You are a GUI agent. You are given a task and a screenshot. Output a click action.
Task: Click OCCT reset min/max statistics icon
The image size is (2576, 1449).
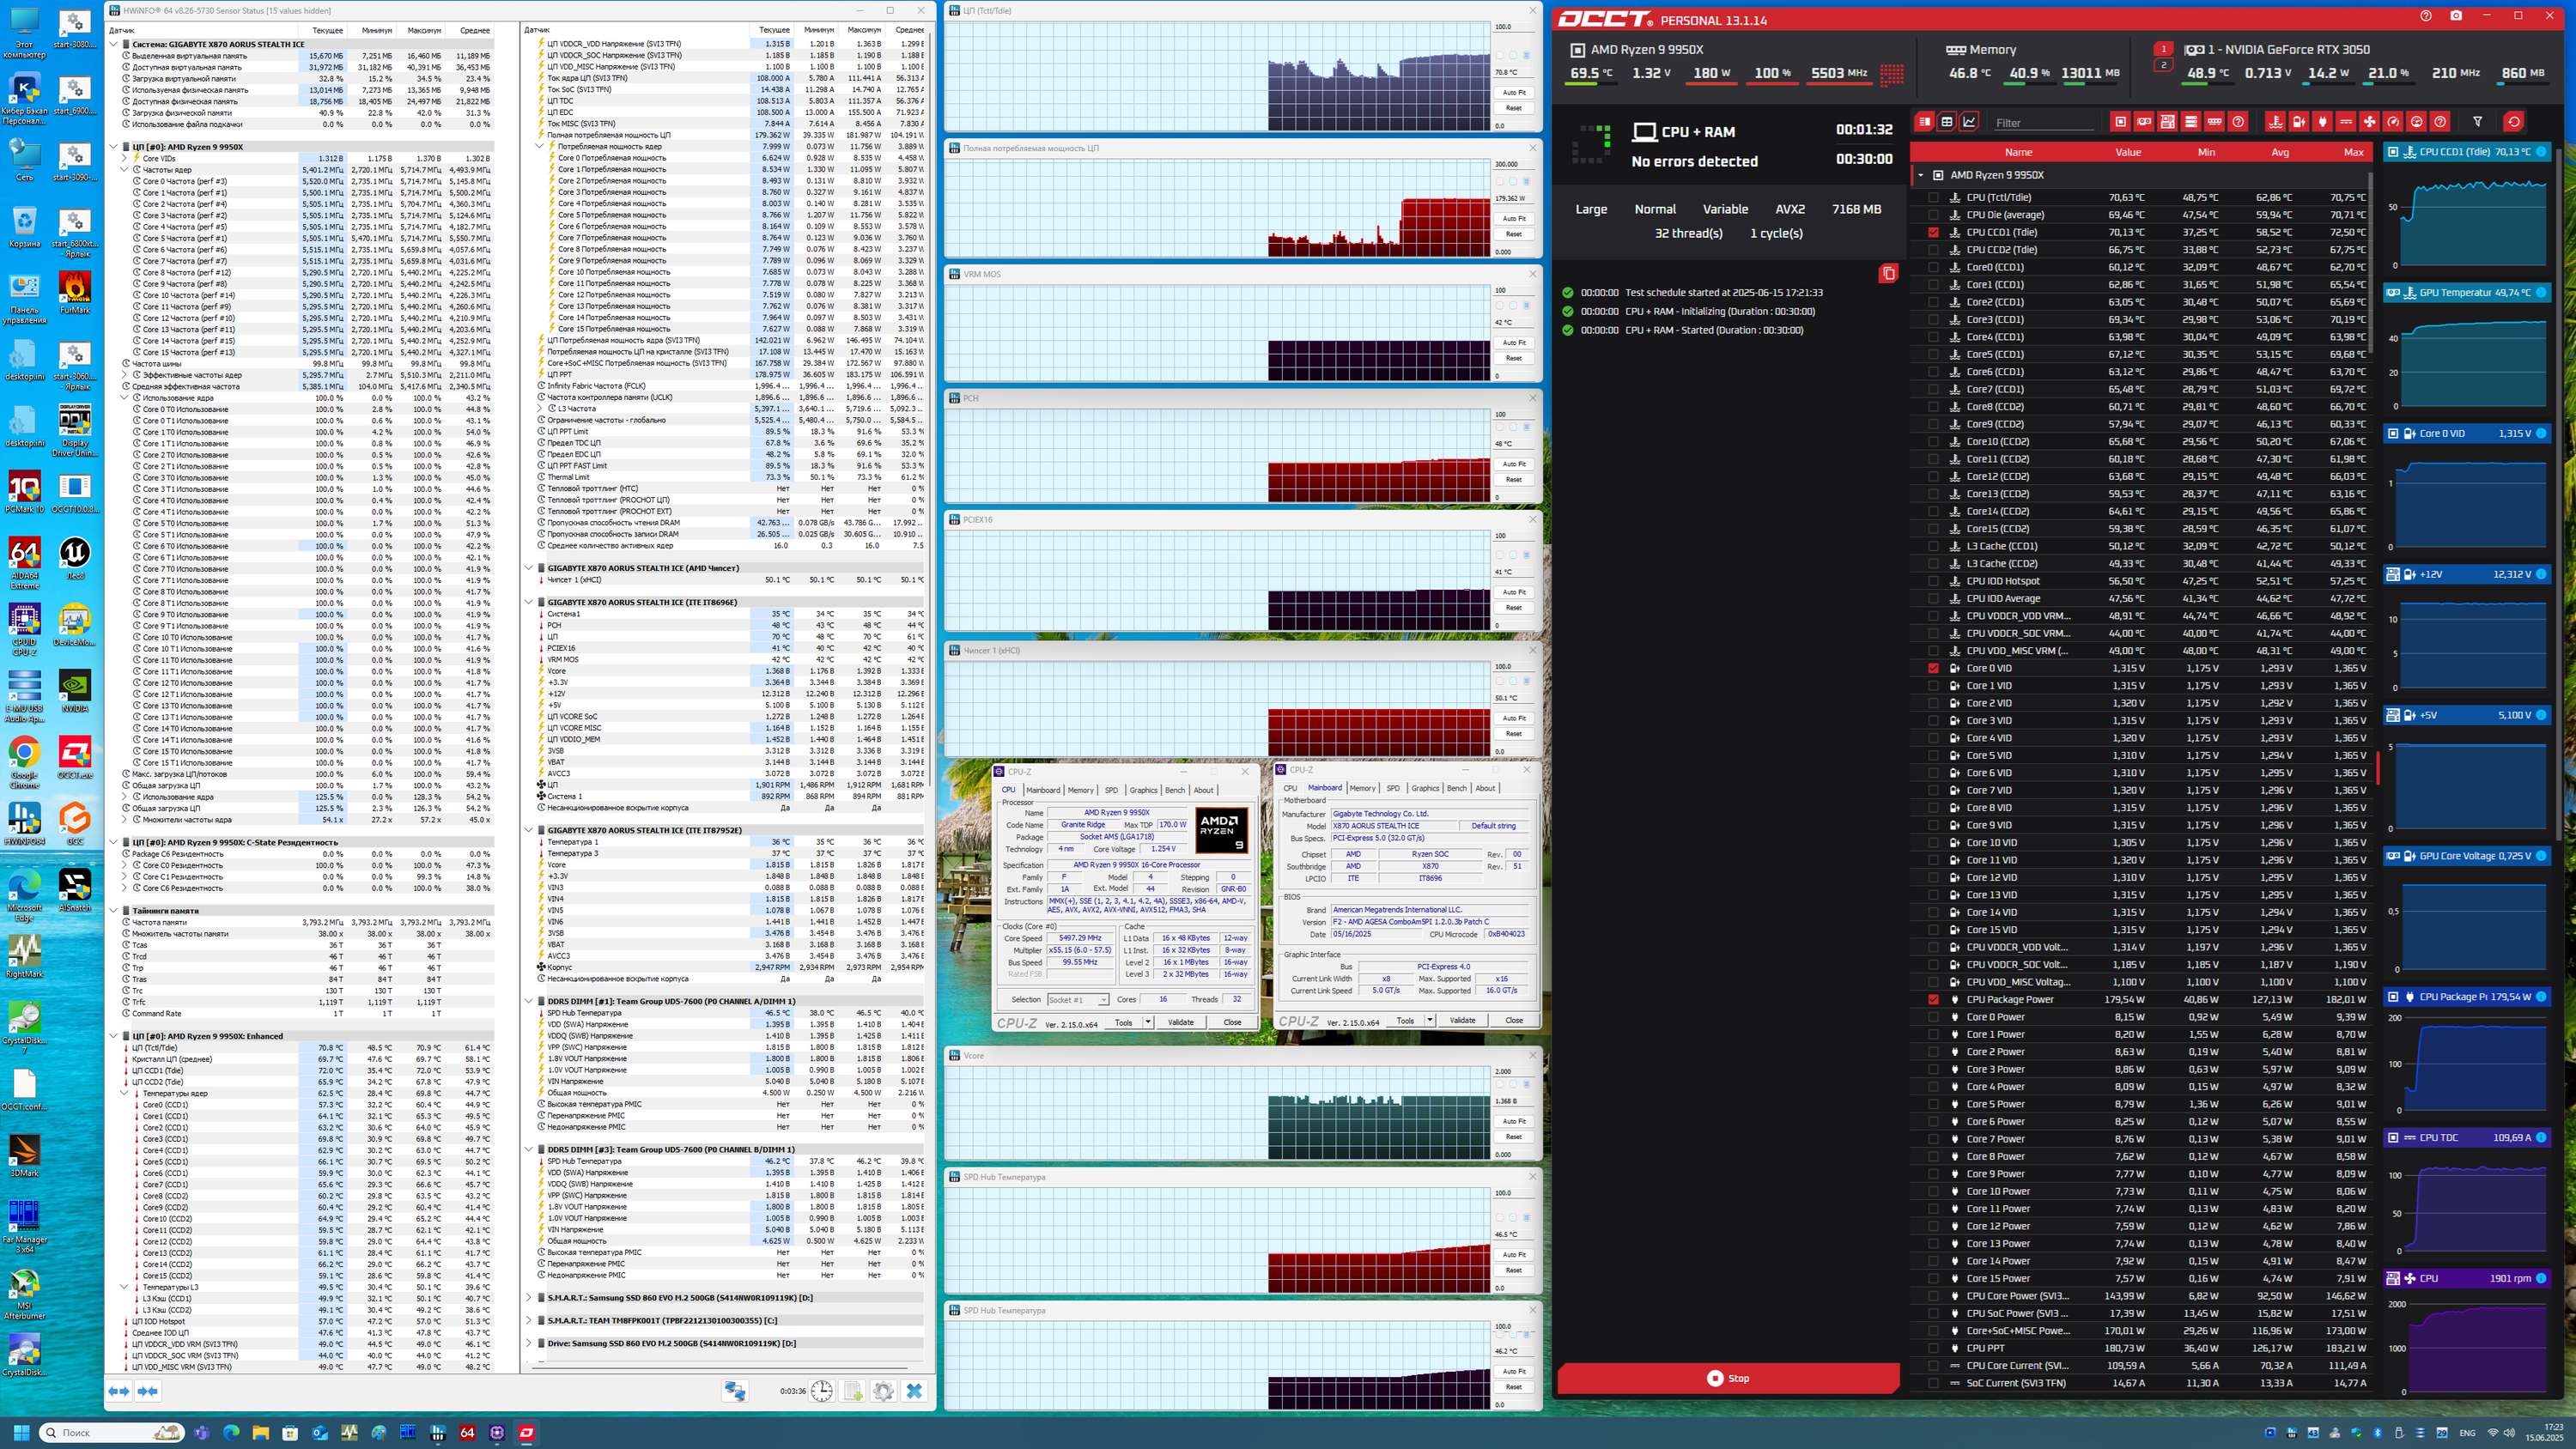pos(2513,122)
